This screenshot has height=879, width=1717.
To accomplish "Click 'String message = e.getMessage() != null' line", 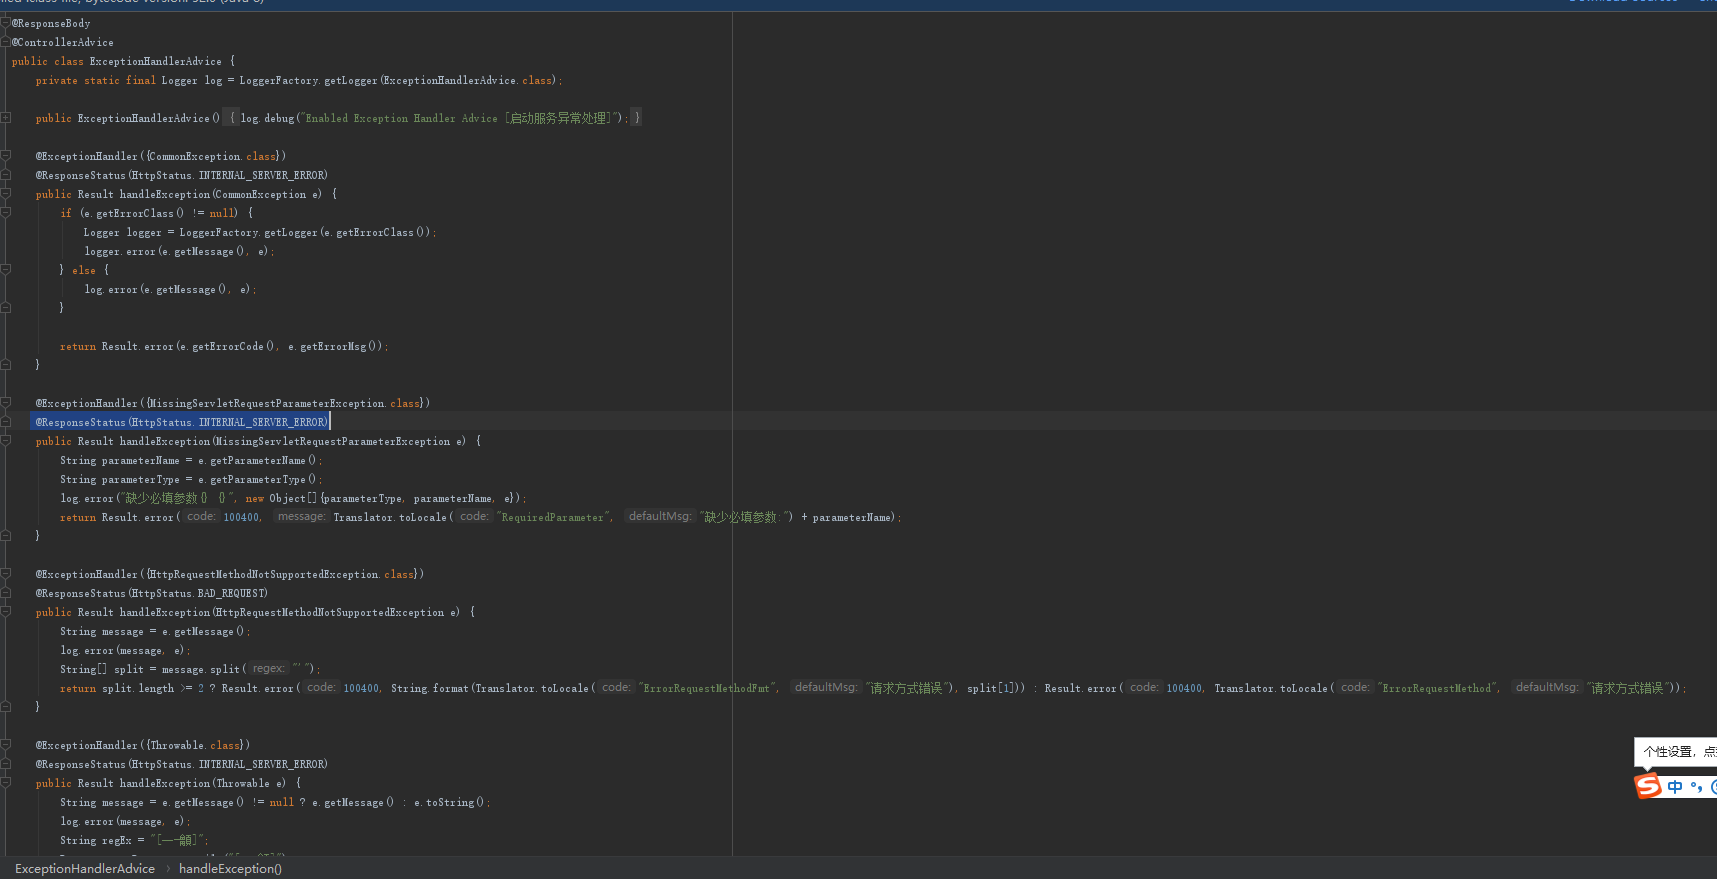I will click(275, 802).
